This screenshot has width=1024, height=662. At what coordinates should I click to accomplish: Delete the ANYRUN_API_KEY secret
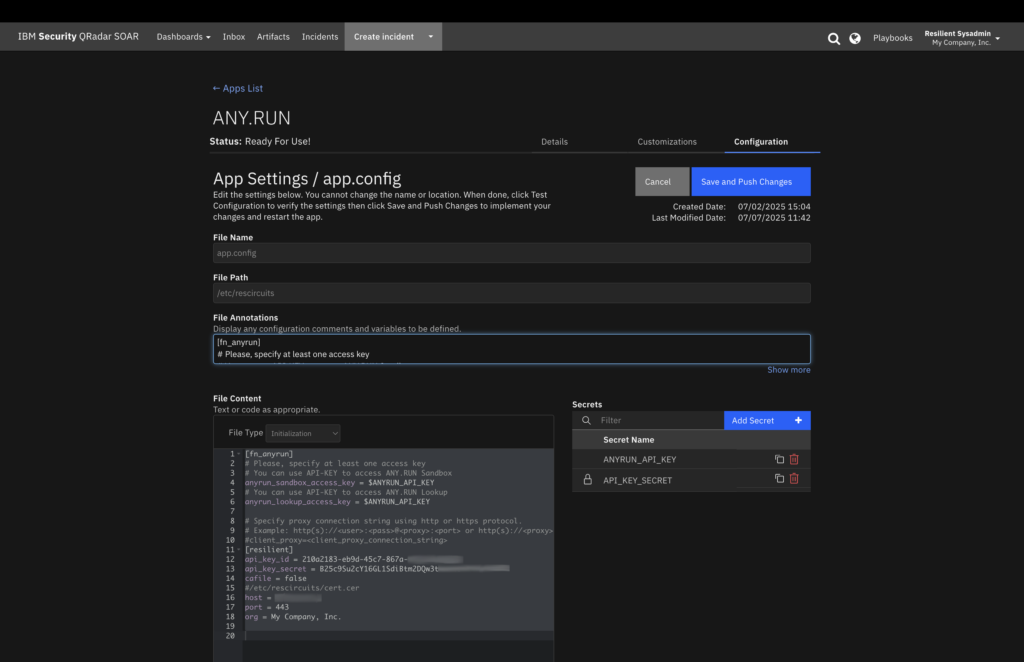point(794,459)
